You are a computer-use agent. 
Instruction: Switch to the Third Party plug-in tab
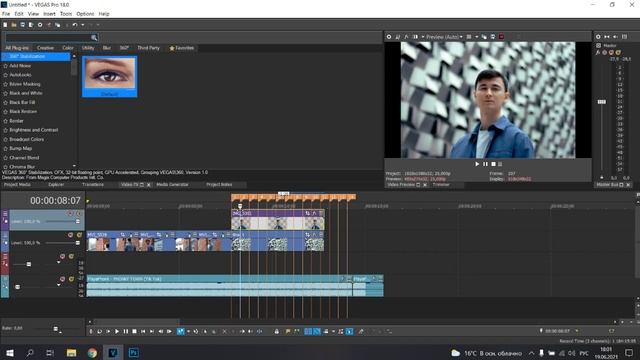click(148, 48)
